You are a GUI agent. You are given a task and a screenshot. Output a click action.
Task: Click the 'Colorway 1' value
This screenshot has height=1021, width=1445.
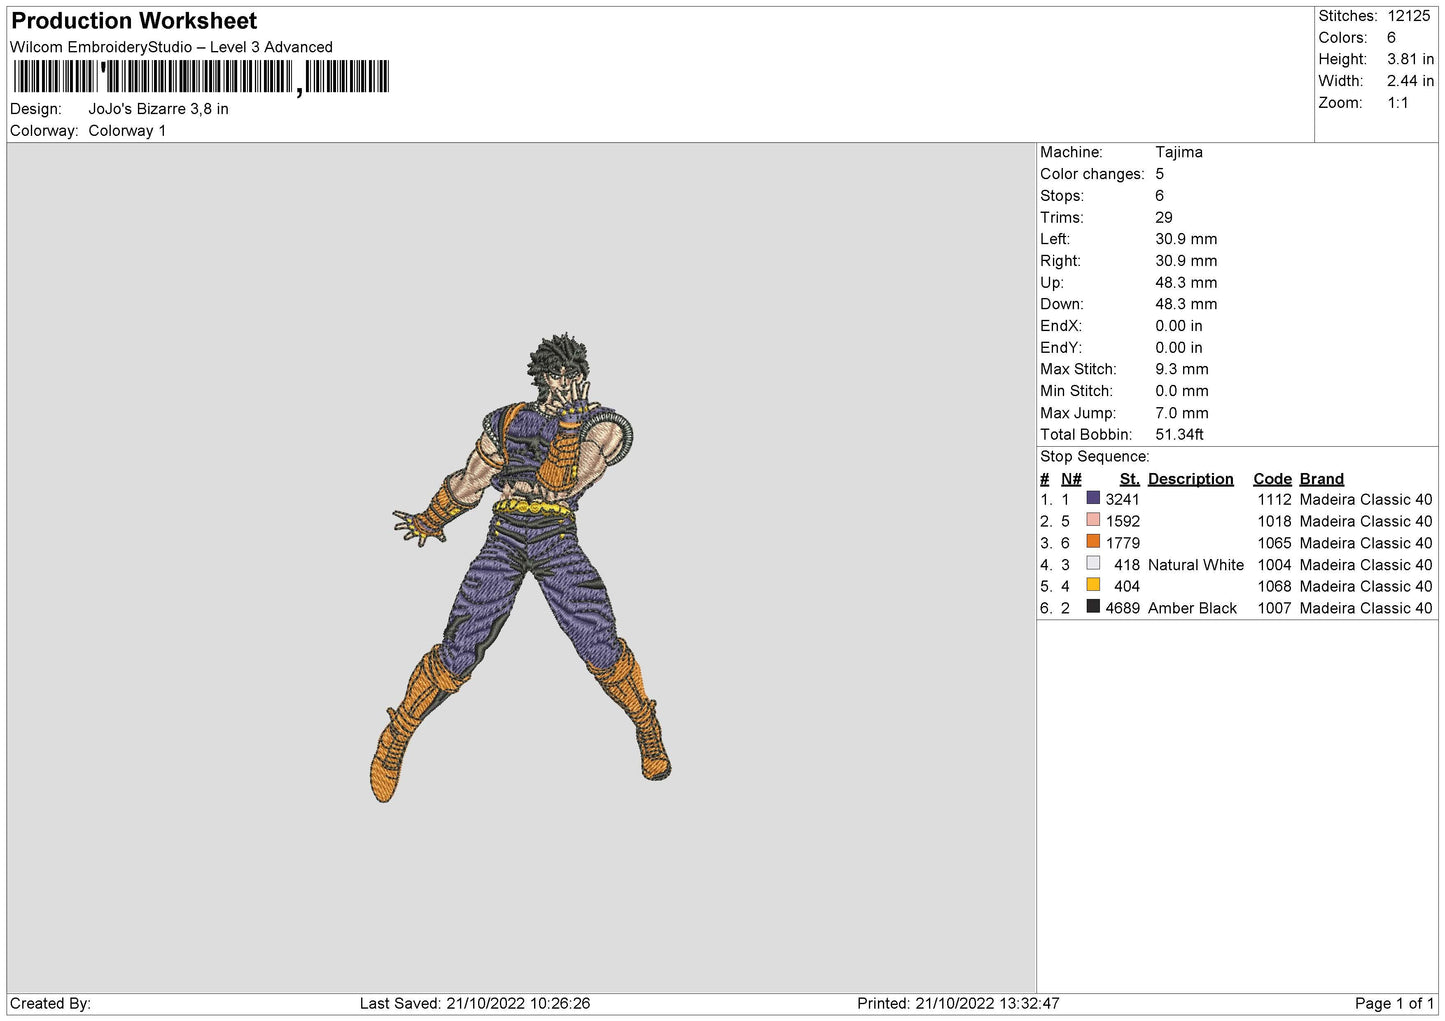(127, 131)
